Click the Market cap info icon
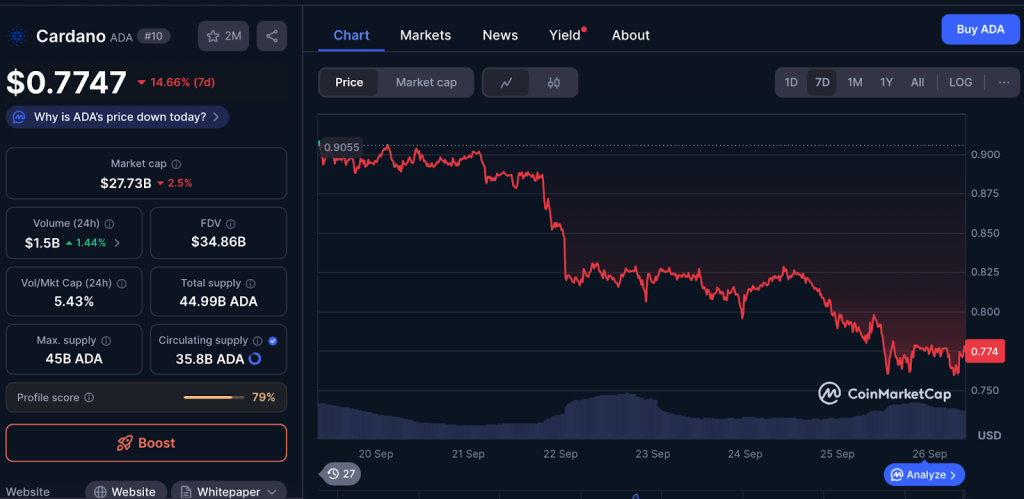 pyautogui.click(x=176, y=164)
